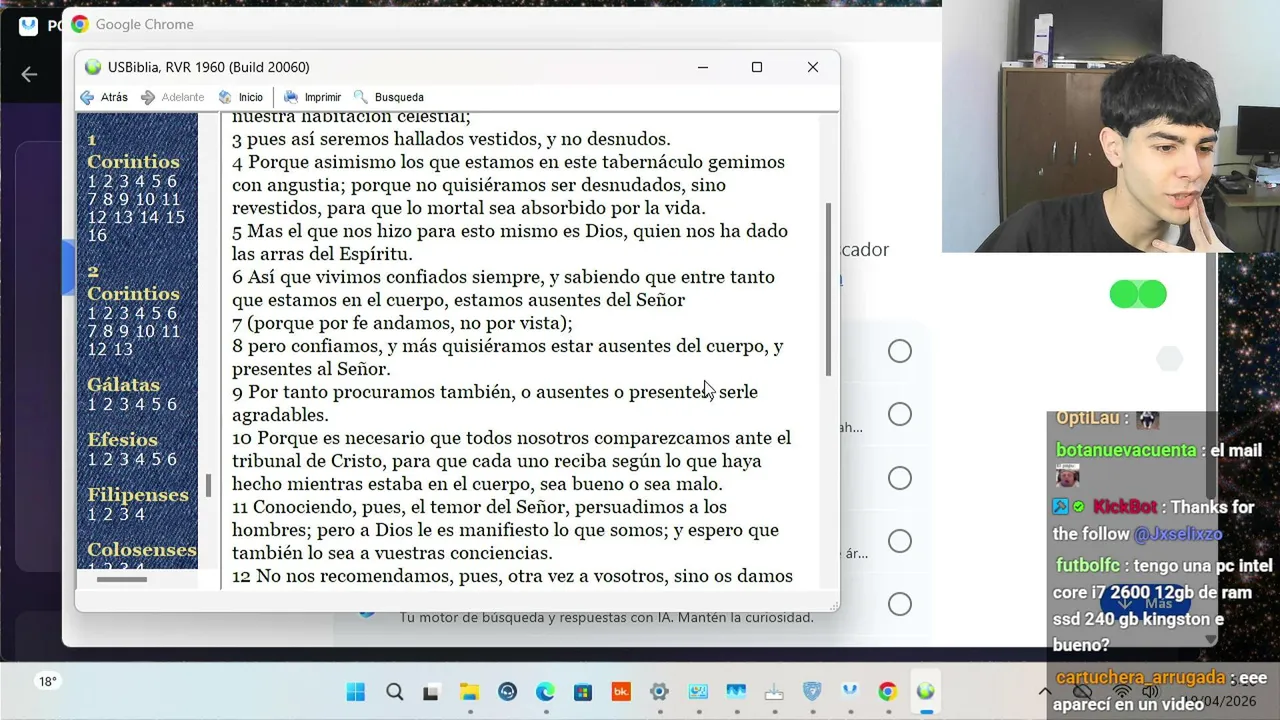Click verse text '9 Por tanto procuramos también'

(x=375, y=392)
